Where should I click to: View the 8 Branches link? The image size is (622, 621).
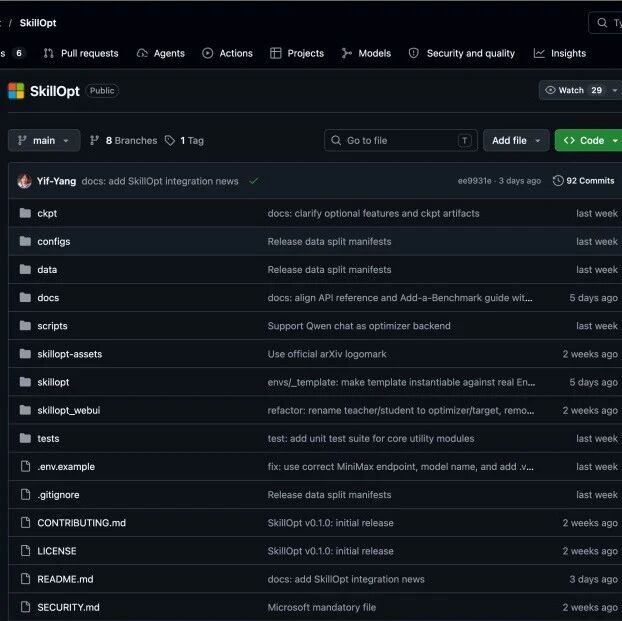(x=123, y=140)
